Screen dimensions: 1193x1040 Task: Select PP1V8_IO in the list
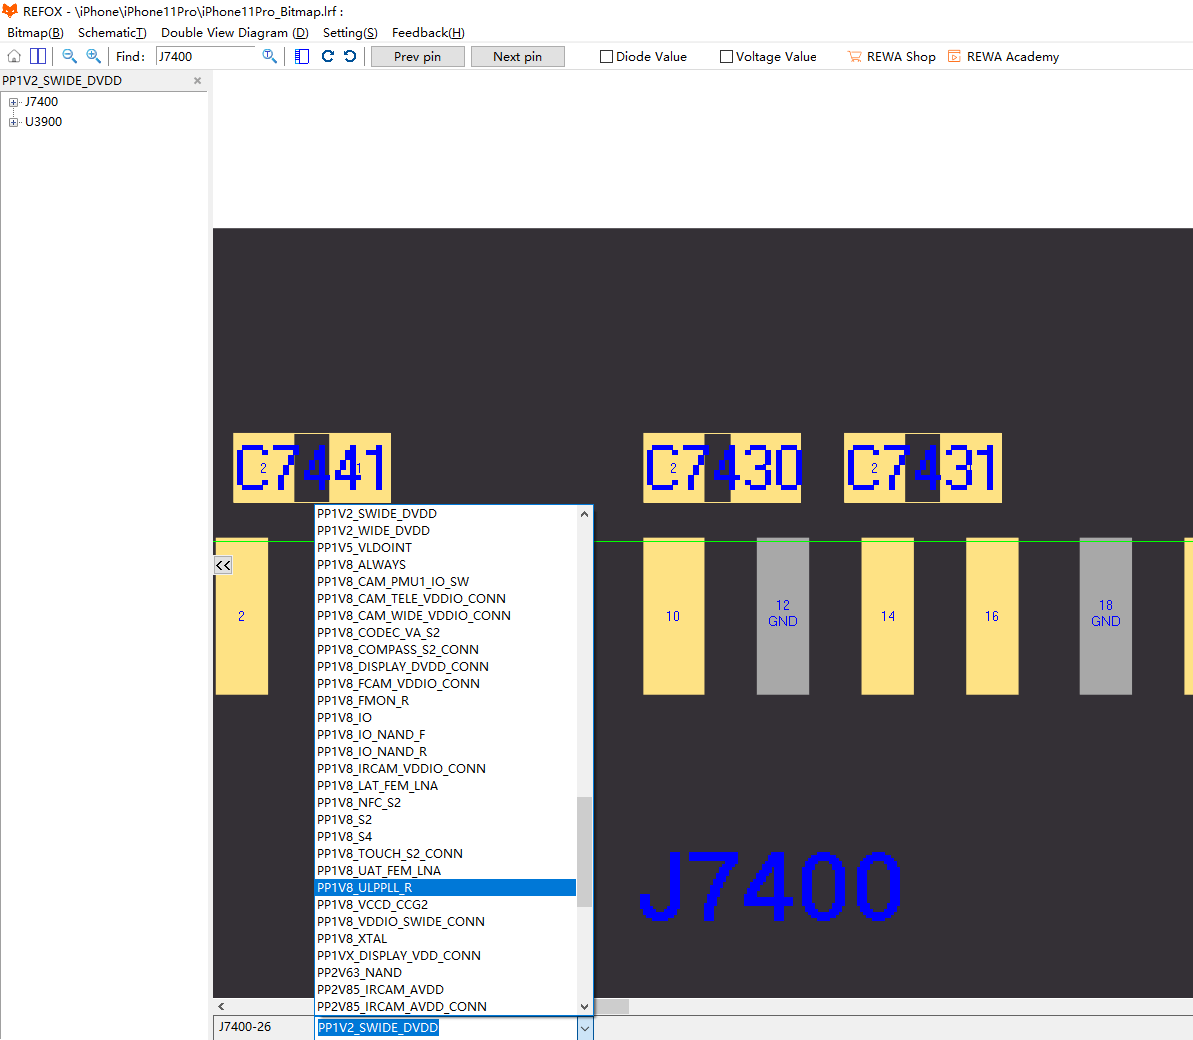(445, 717)
